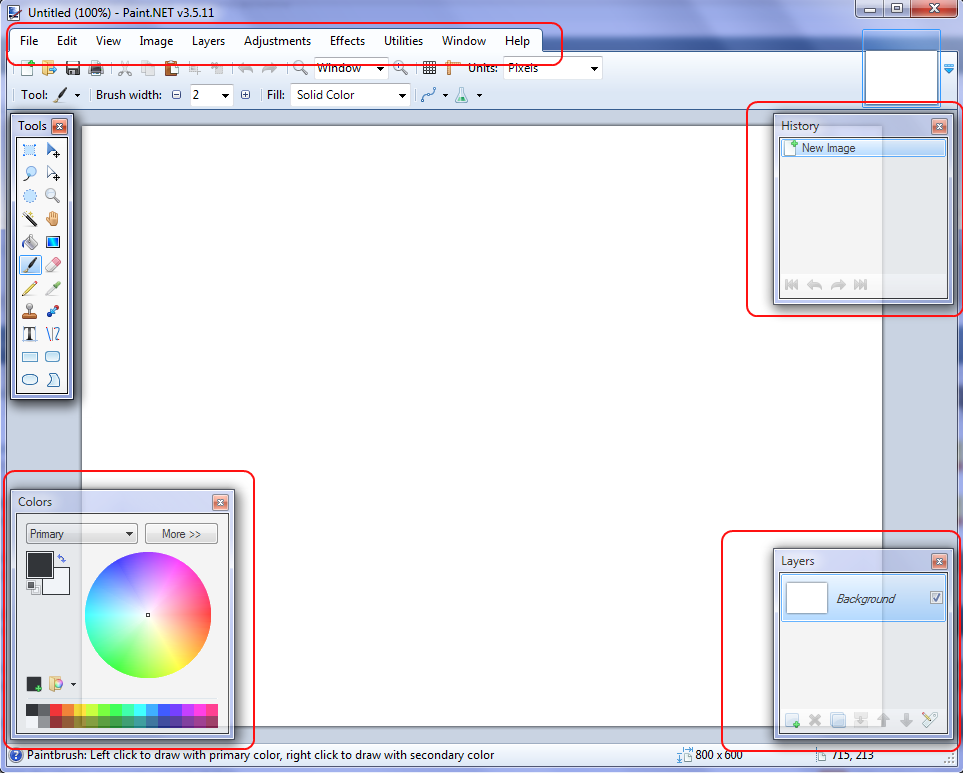This screenshot has width=963, height=773.
Task: Select the Line/Curve tool
Action: click(53, 333)
